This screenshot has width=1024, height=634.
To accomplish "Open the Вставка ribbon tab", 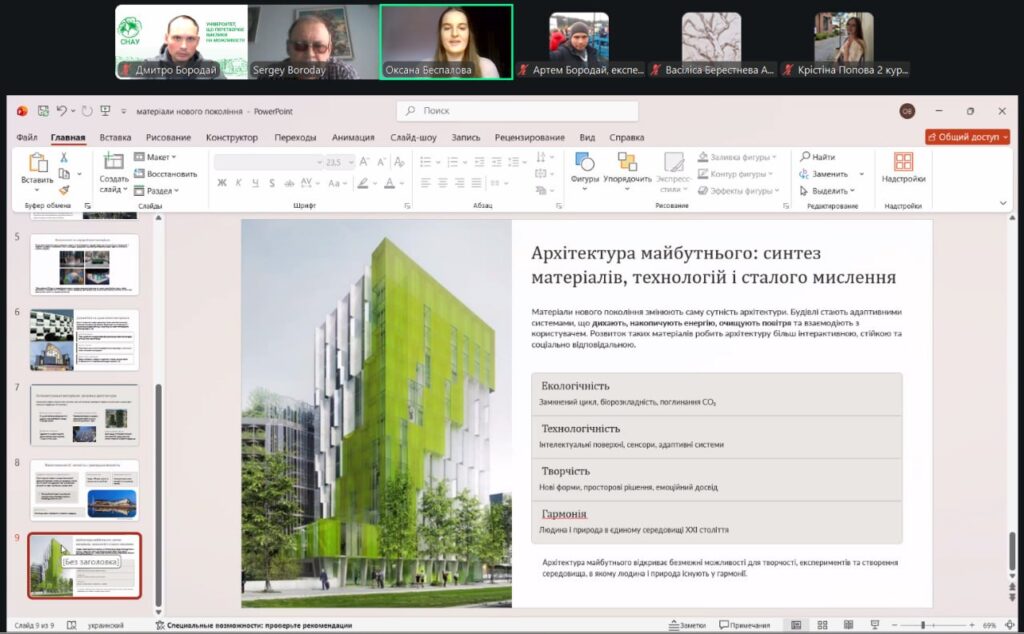I will pyautogui.click(x=115, y=138).
